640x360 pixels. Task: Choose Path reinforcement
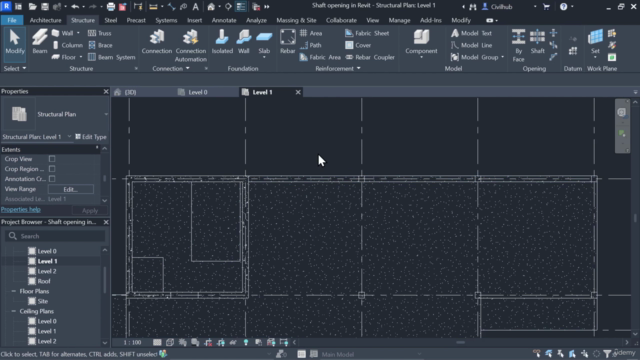(x=311, y=45)
